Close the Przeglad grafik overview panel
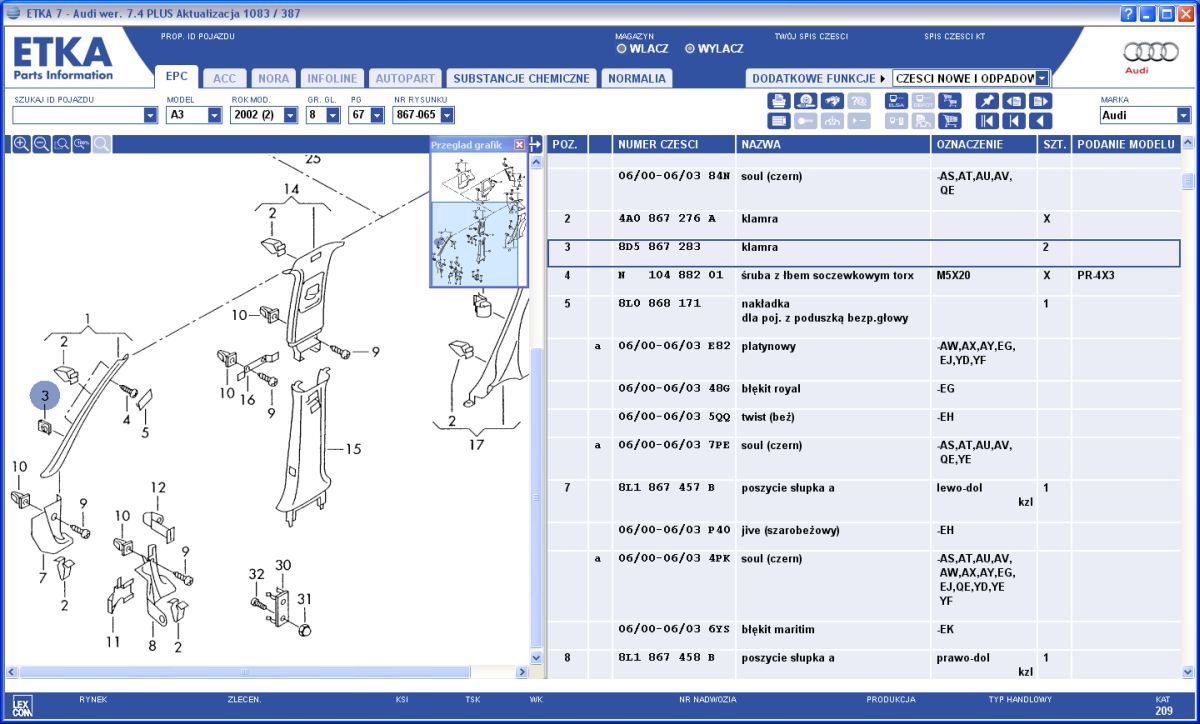 tap(519, 145)
